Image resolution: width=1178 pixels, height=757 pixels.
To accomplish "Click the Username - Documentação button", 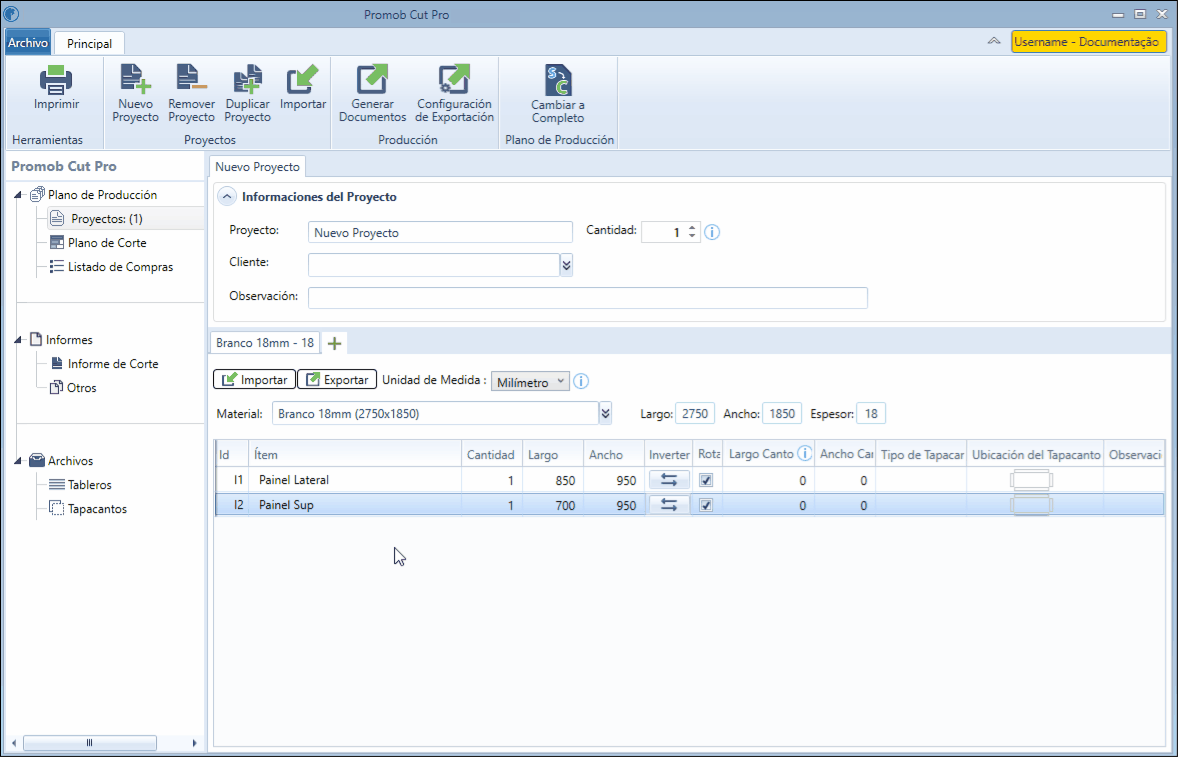I will click(1088, 42).
